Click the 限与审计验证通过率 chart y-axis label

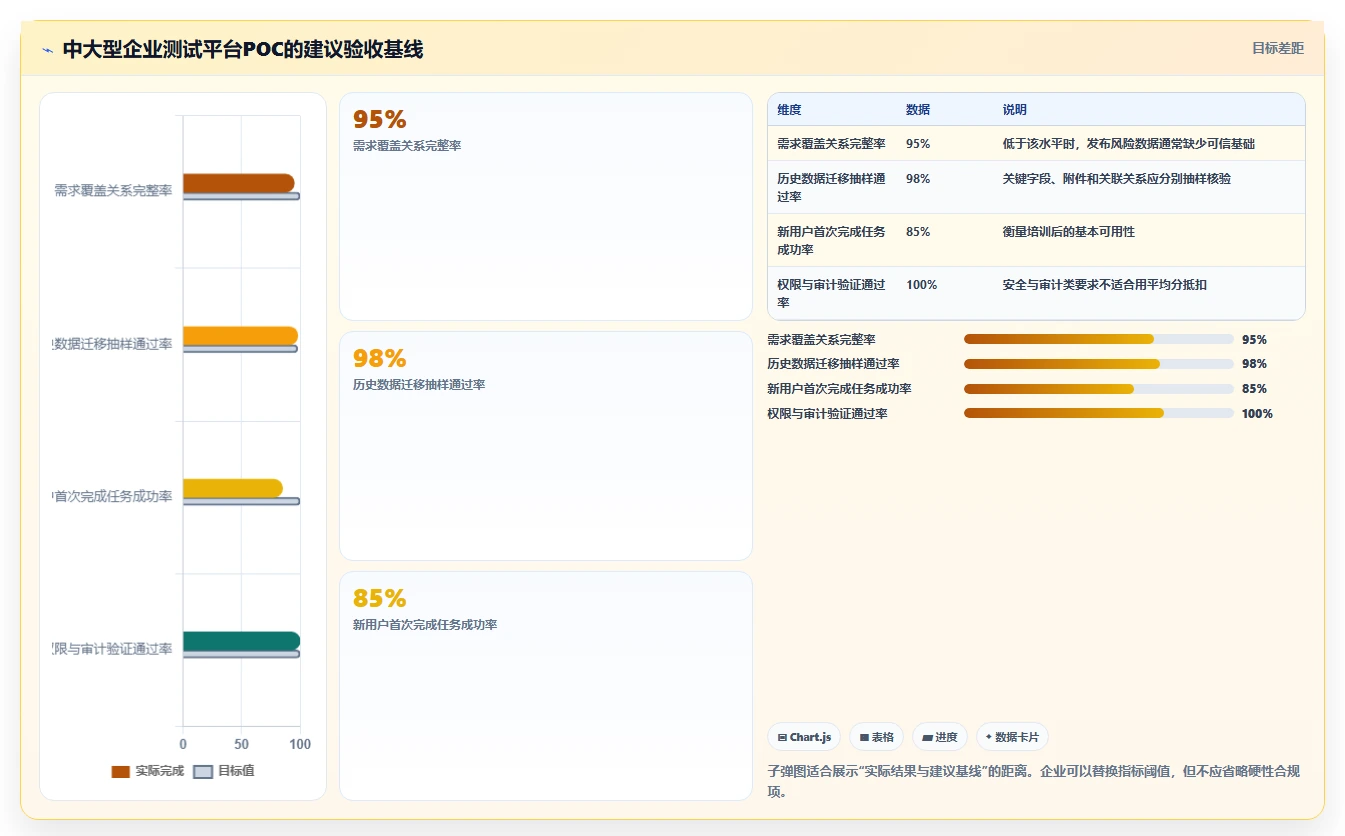pos(113,649)
